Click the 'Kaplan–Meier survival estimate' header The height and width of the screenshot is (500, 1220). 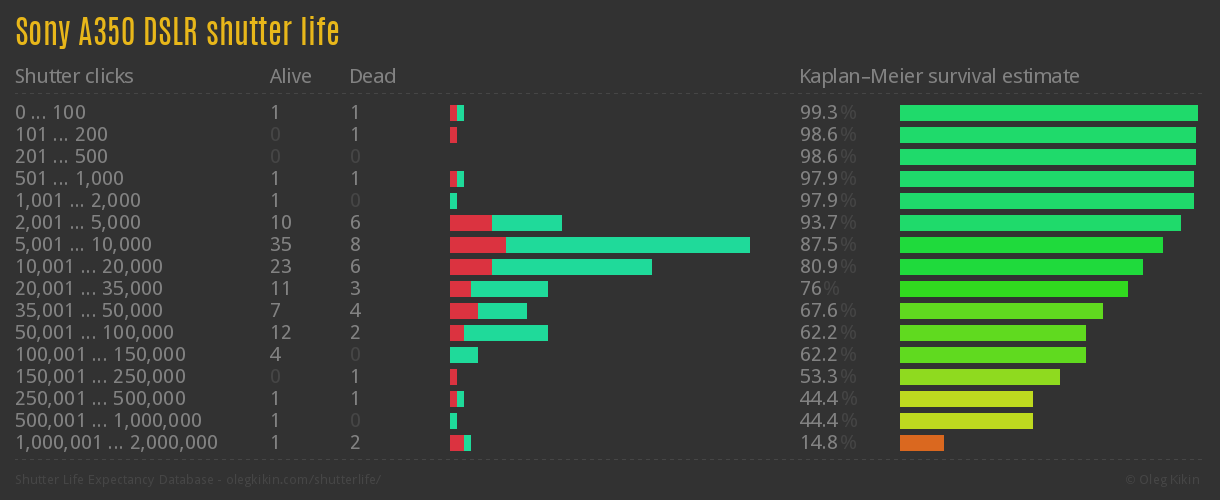[939, 76]
